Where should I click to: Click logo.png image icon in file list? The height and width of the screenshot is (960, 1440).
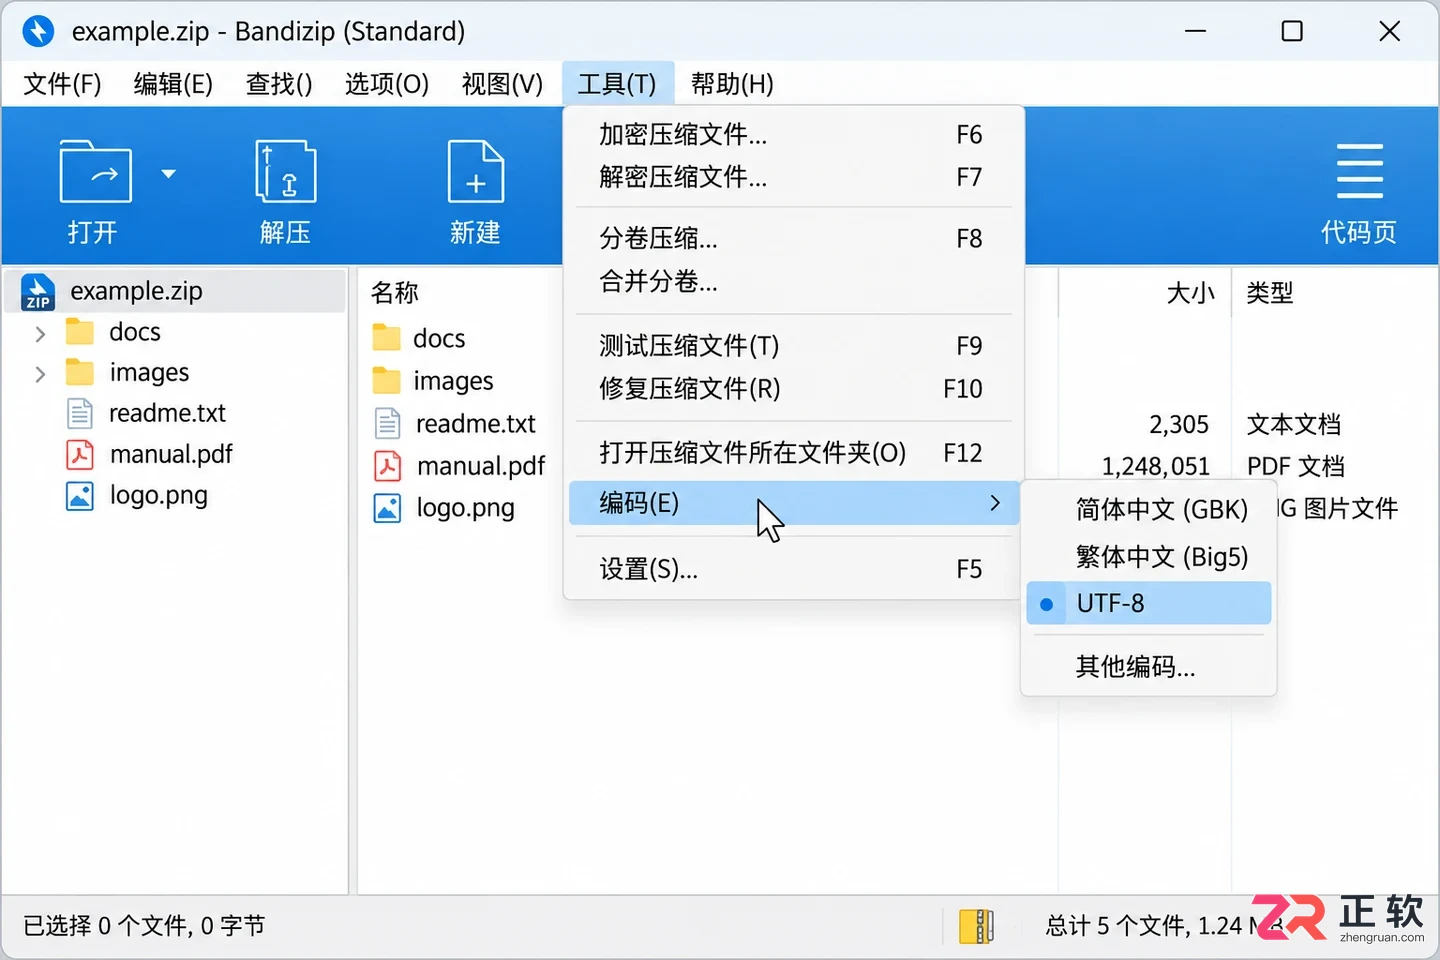387,508
